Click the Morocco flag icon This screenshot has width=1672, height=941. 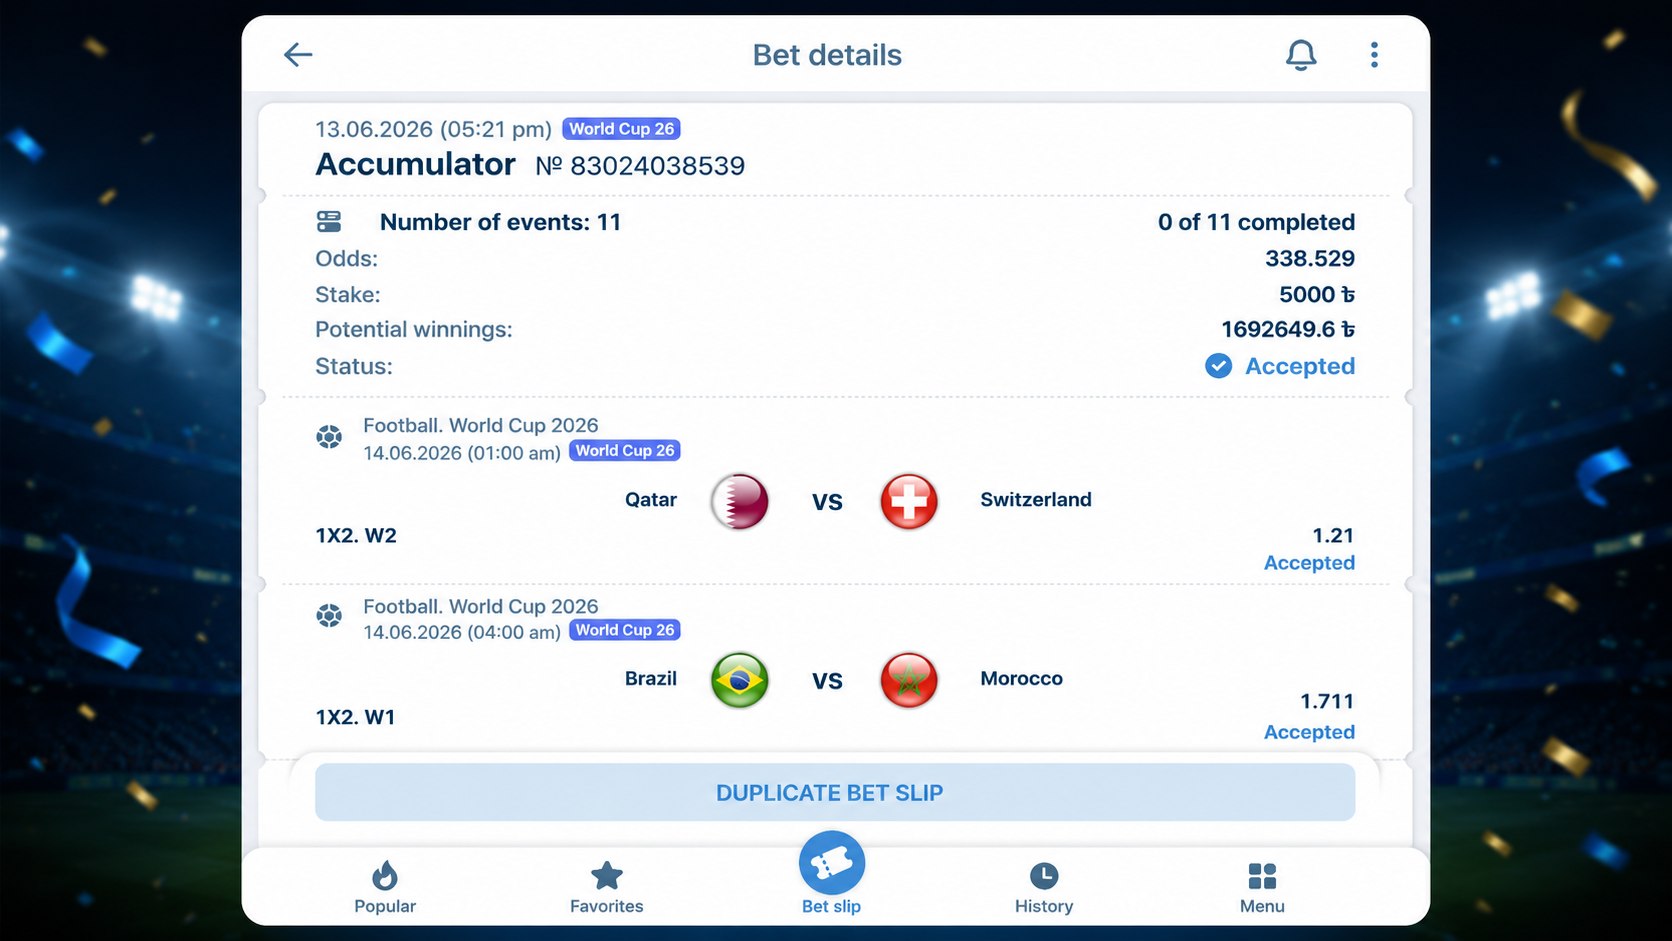pos(909,680)
